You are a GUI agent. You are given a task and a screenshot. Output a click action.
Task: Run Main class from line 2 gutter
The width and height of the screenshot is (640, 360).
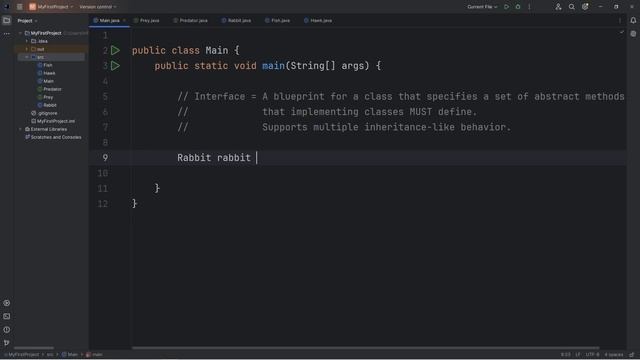coord(116,50)
